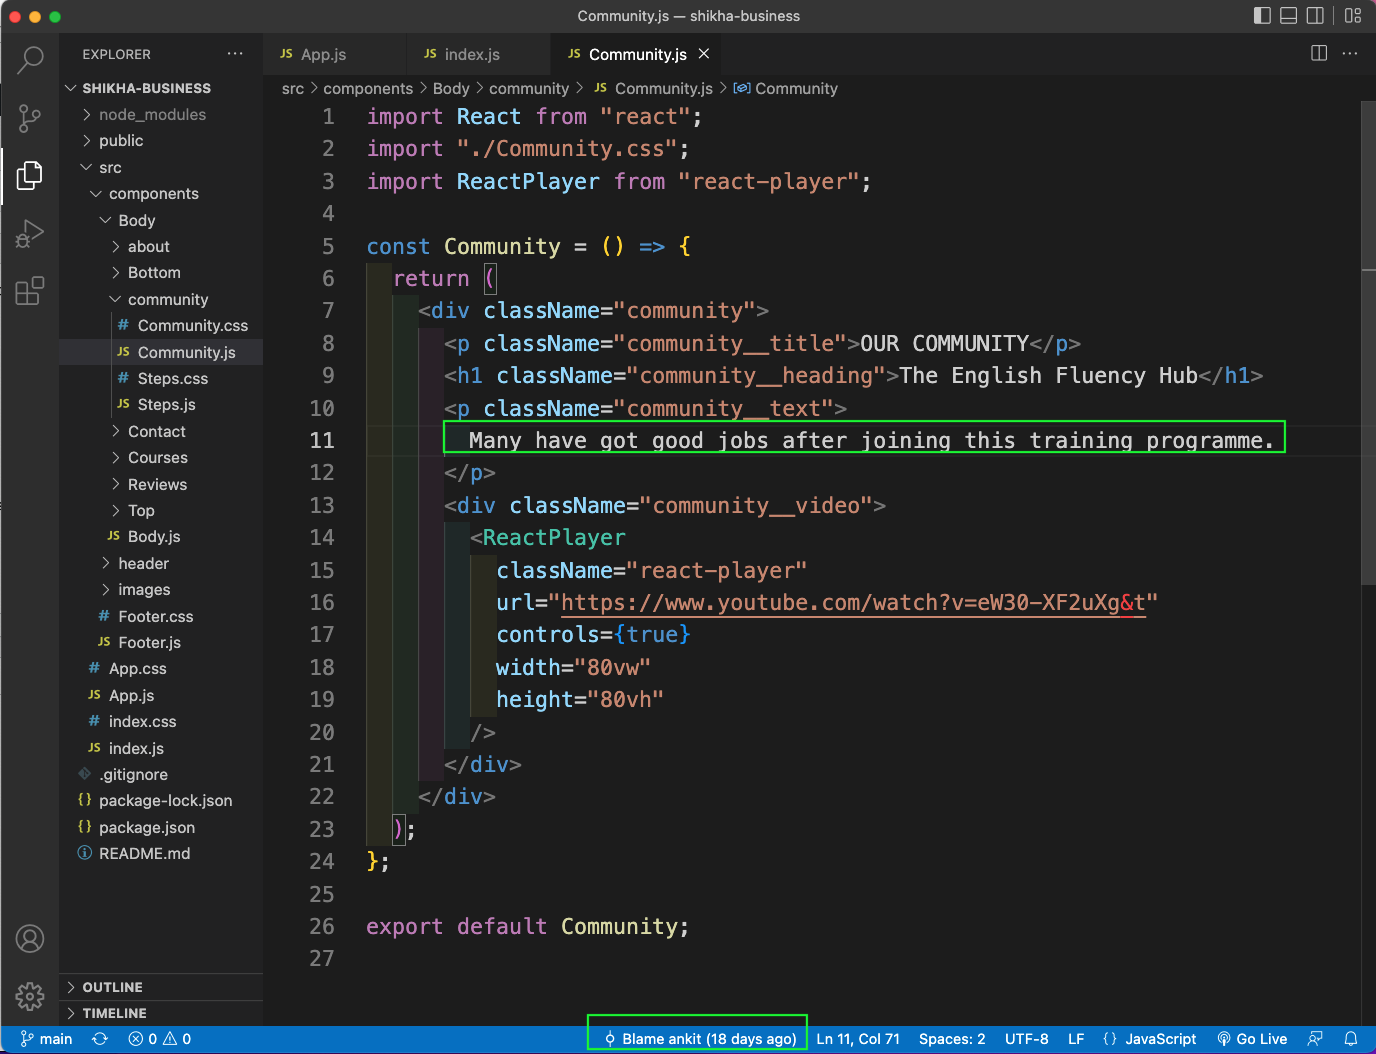
Task: Open the Accounts icon in activity bar
Action: coord(30,939)
